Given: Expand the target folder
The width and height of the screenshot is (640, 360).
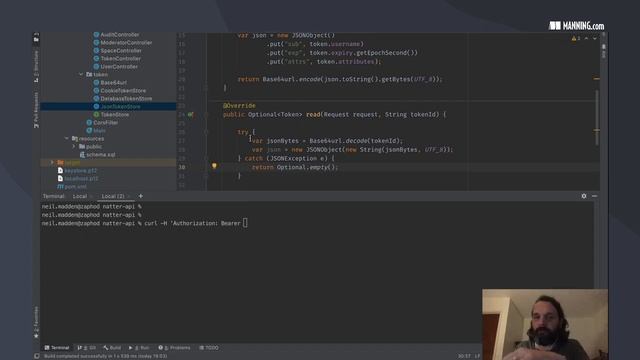Looking at the screenshot, I should pos(52,162).
